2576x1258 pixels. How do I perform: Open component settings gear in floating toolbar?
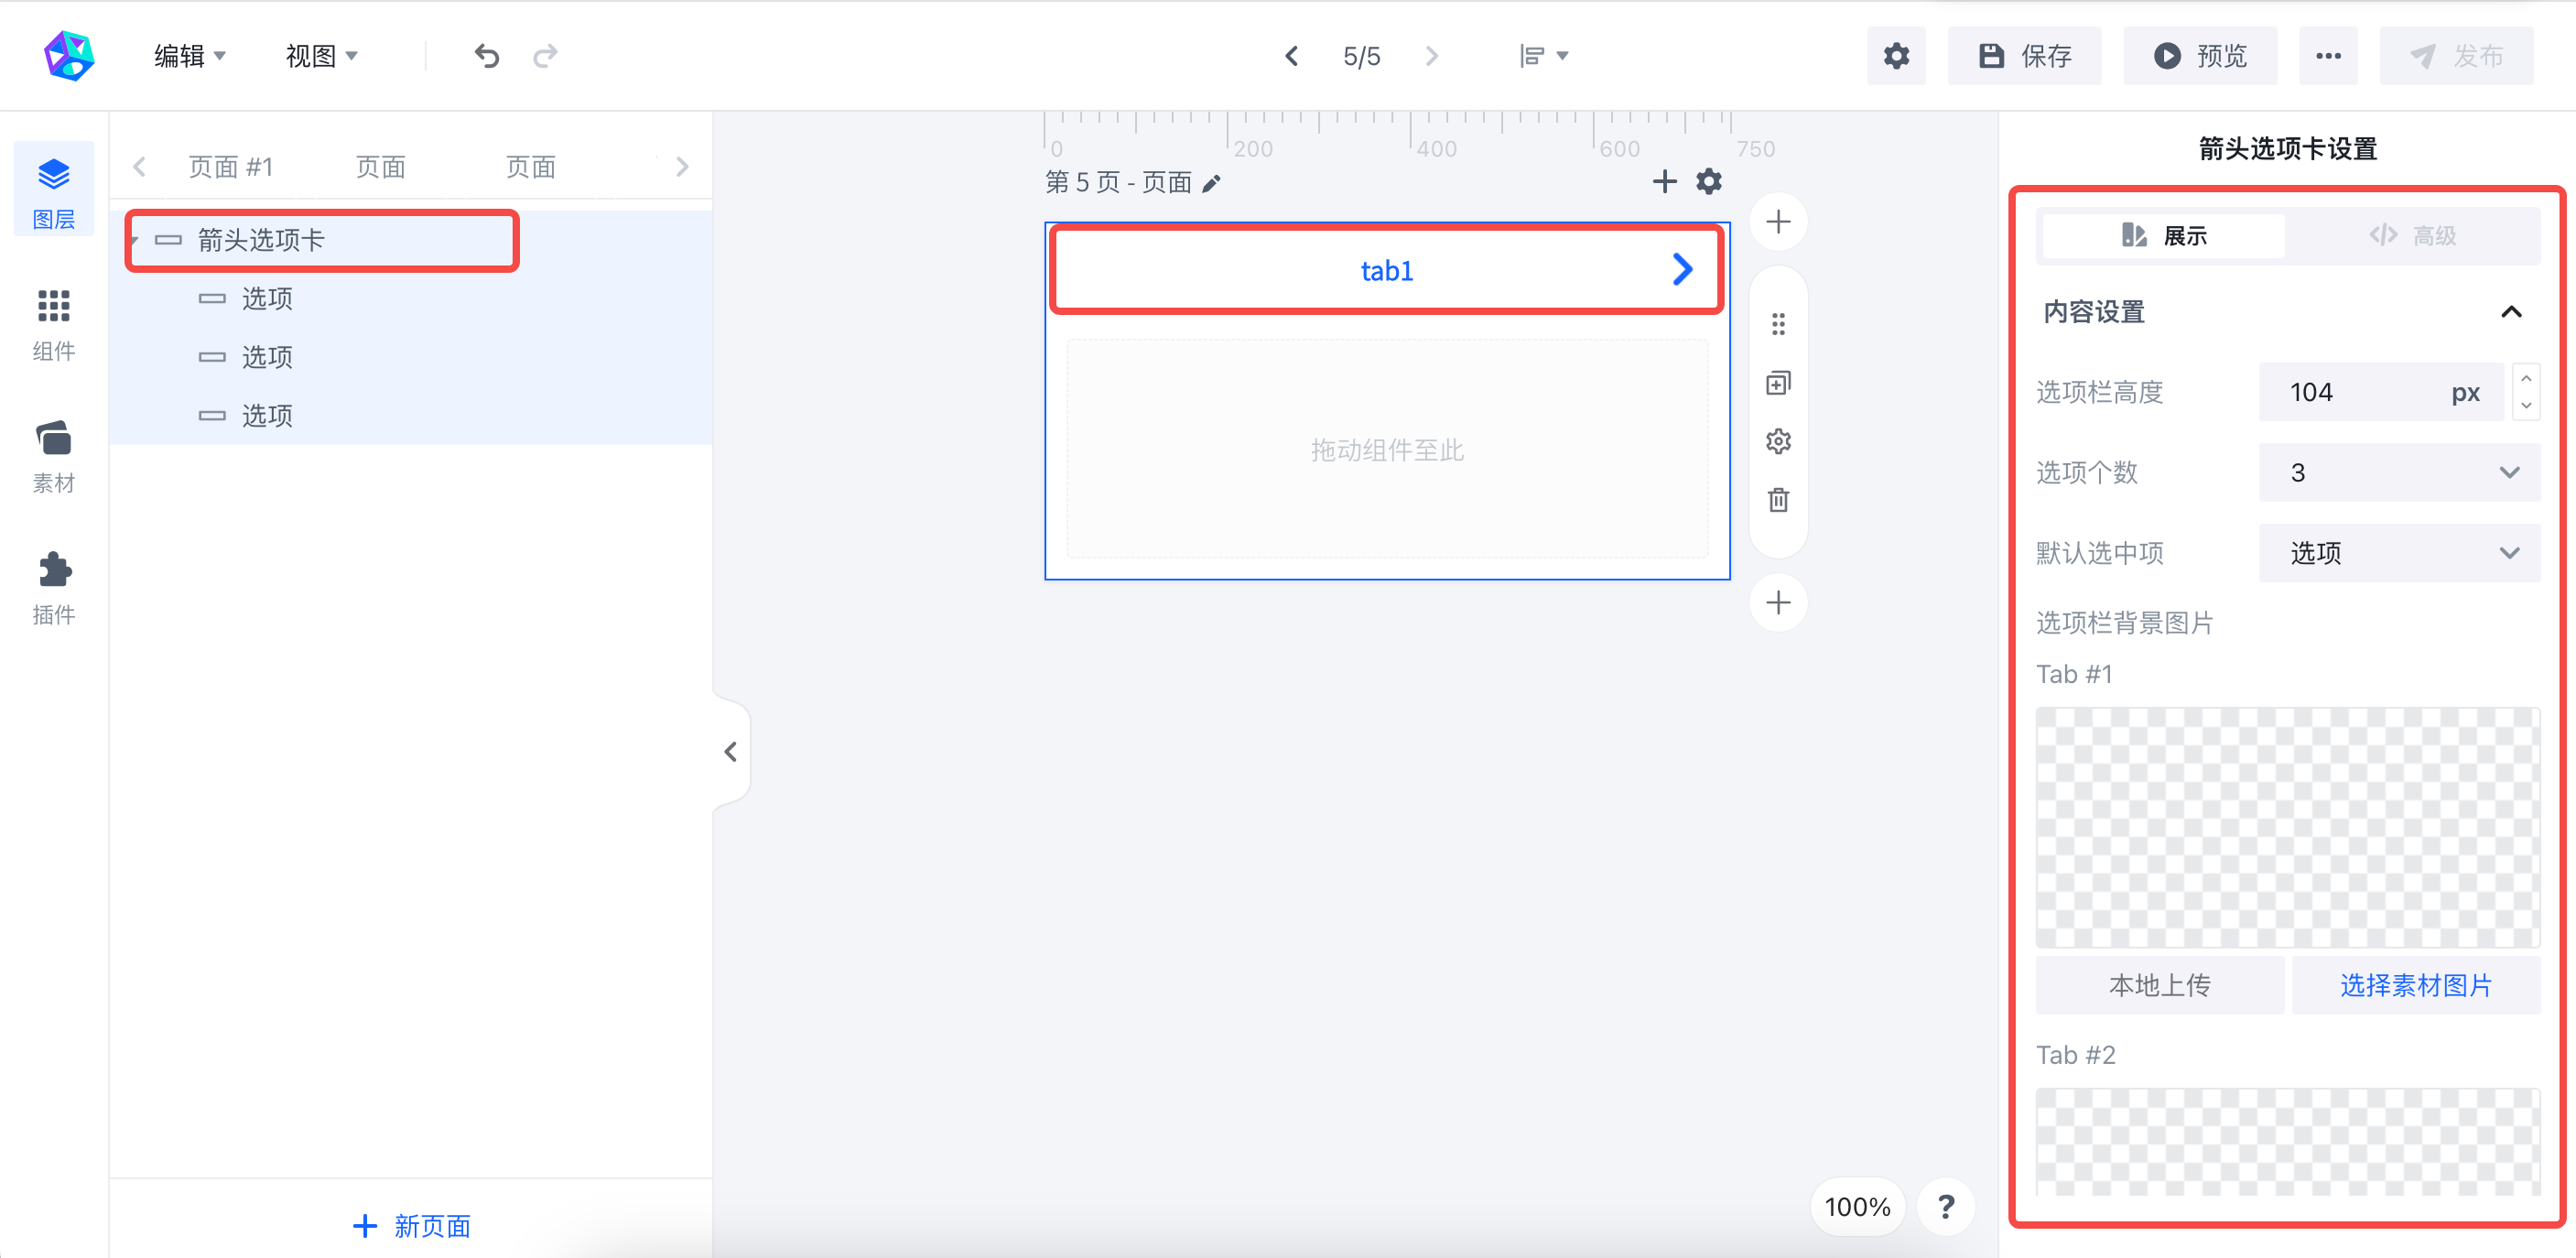pyautogui.click(x=1778, y=441)
